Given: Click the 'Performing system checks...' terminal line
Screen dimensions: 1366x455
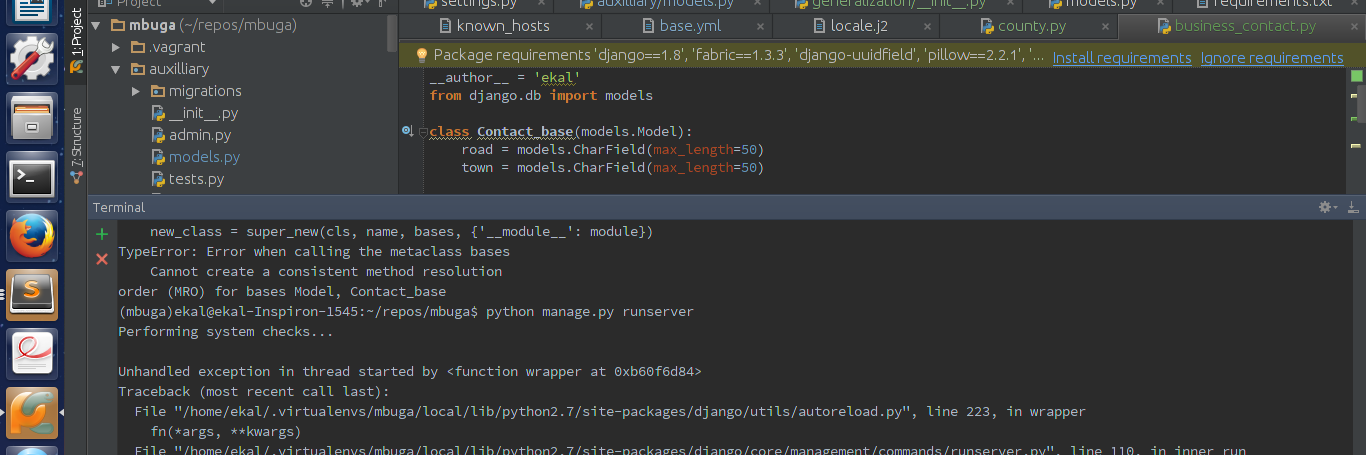Looking at the screenshot, I should [x=226, y=332].
